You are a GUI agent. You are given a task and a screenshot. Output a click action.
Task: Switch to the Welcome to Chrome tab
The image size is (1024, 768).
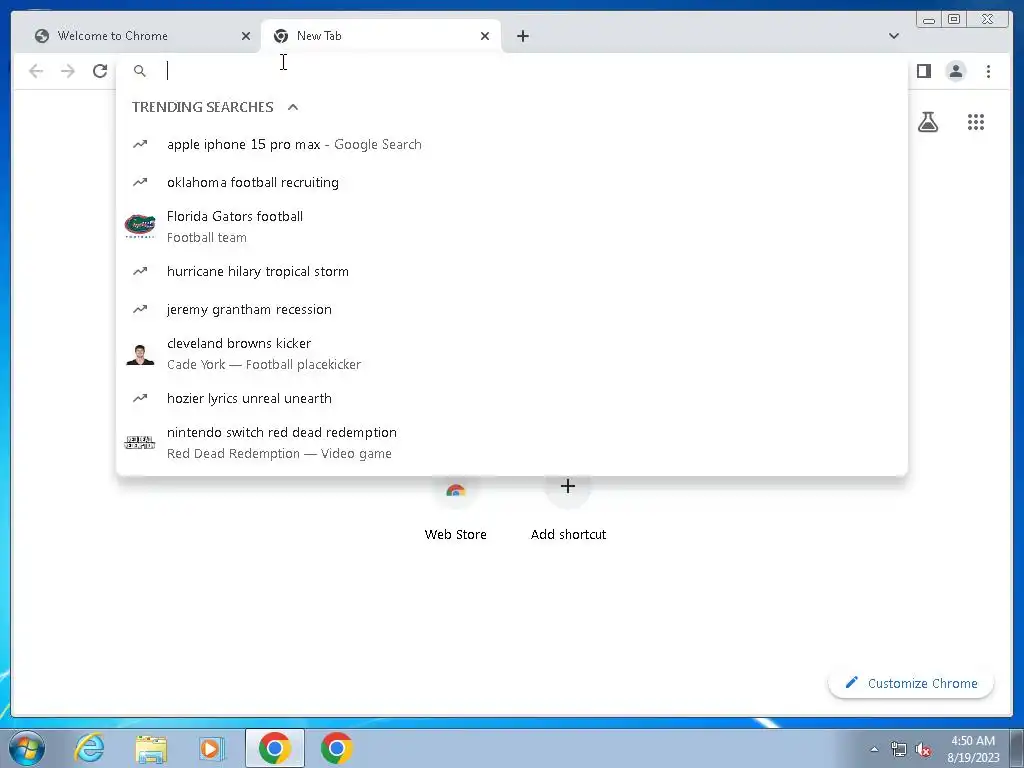point(137,36)
